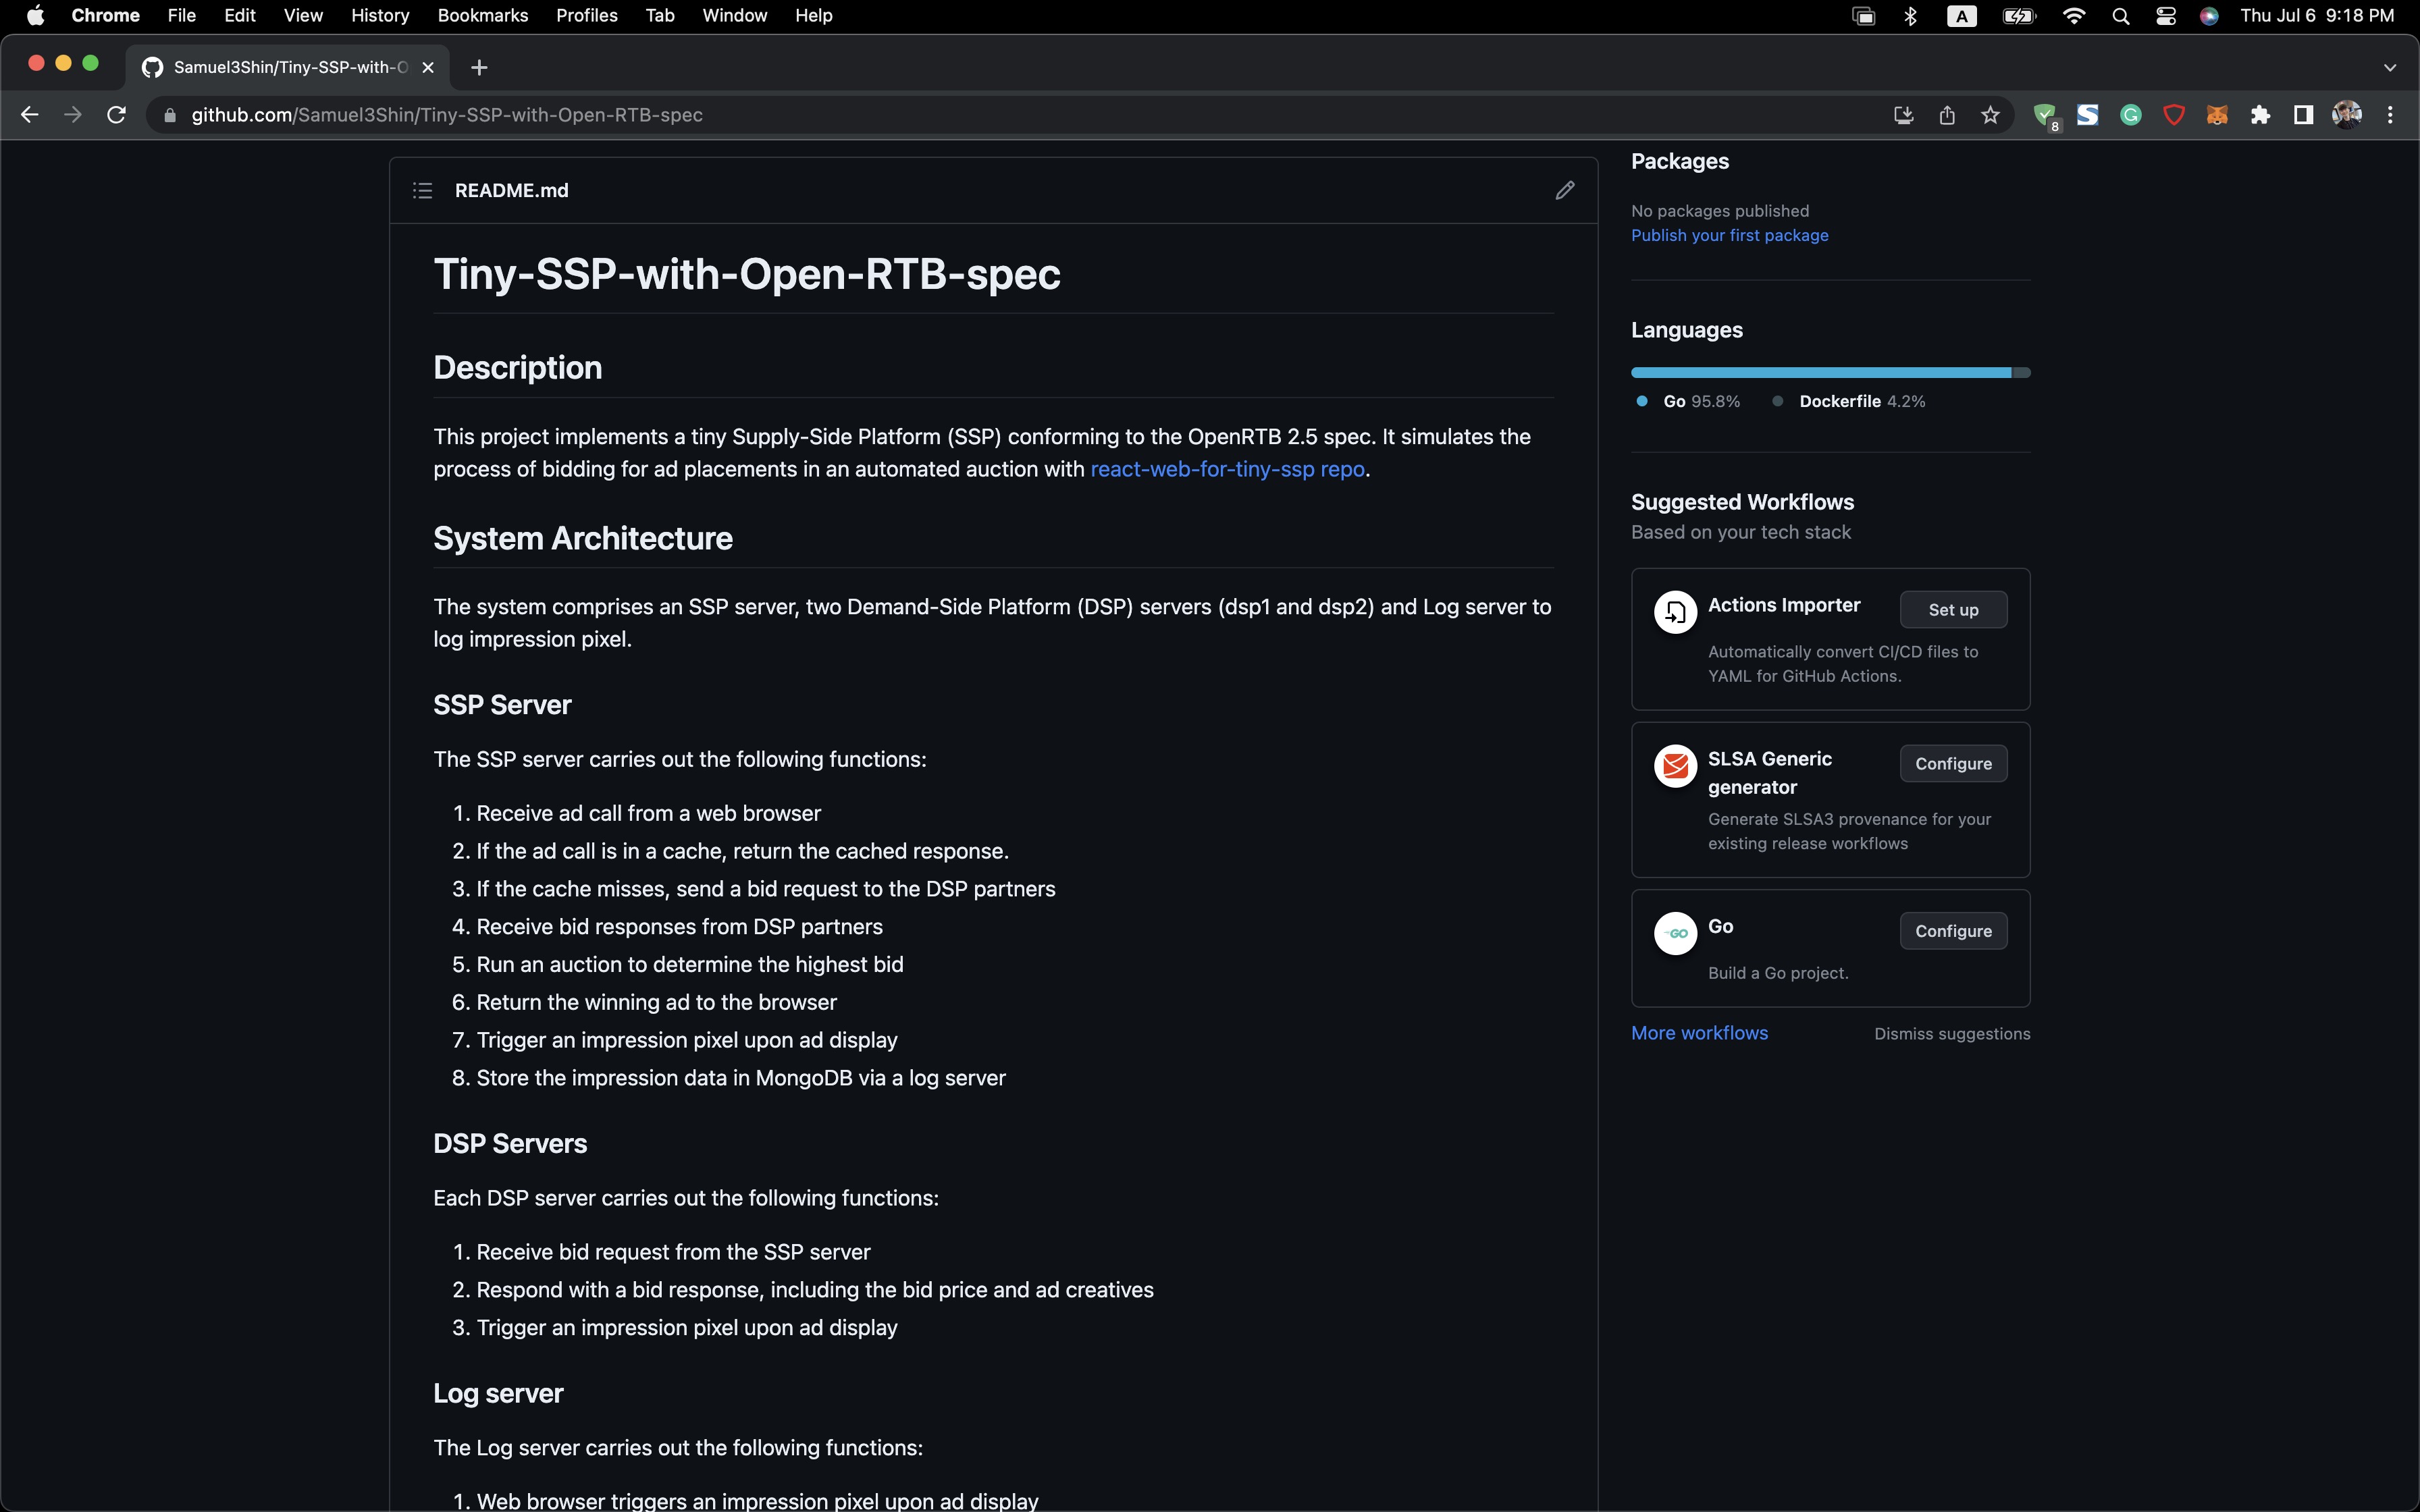Viewport: 2420px width, 1512px height.
Task: Open the History menu
Action: (380, 16)
